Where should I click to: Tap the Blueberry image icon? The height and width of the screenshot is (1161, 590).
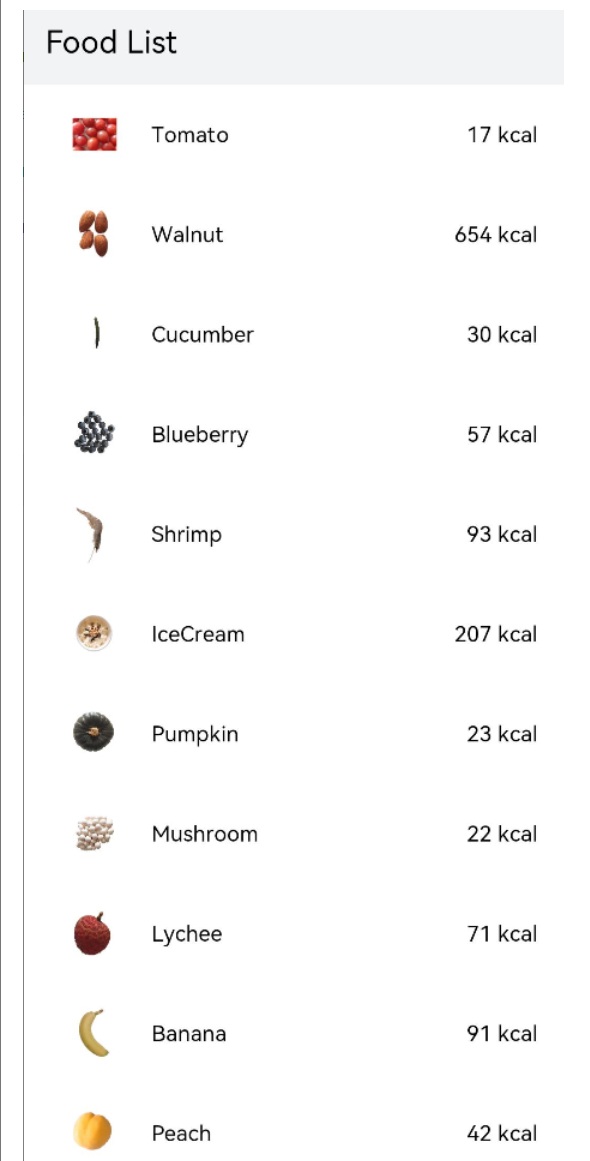pyautogui.click(x=94, y=433)
